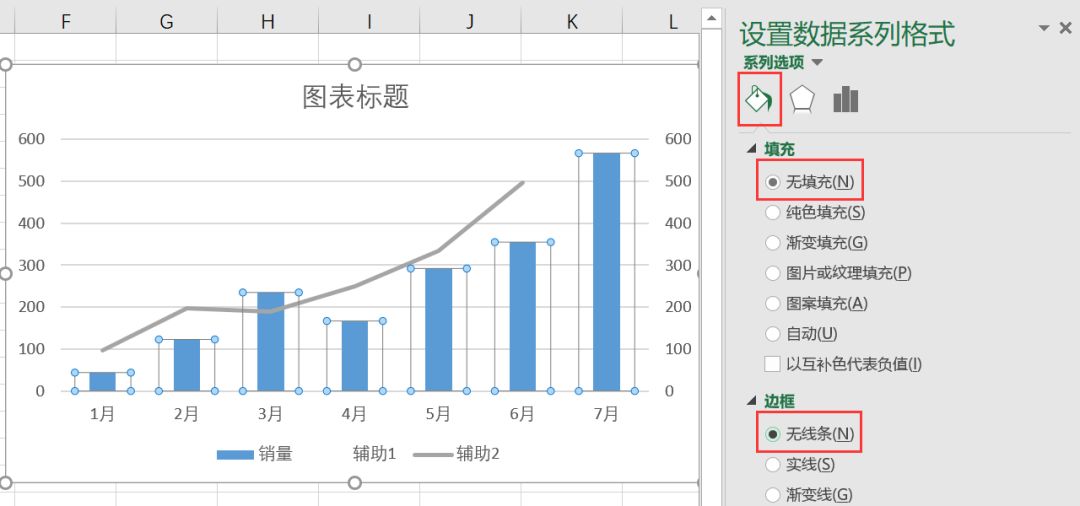Choose 渐变填充 fill option
This screenshot has height=506, width=1080.
tap(773, 242)
